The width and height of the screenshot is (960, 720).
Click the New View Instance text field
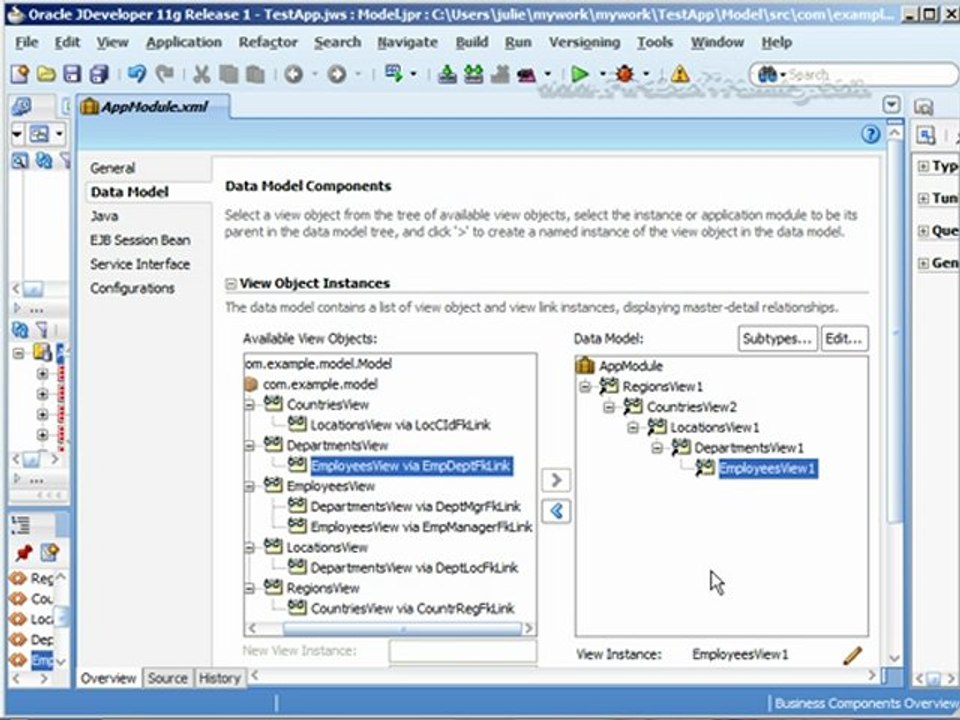(x=462, y=651)
